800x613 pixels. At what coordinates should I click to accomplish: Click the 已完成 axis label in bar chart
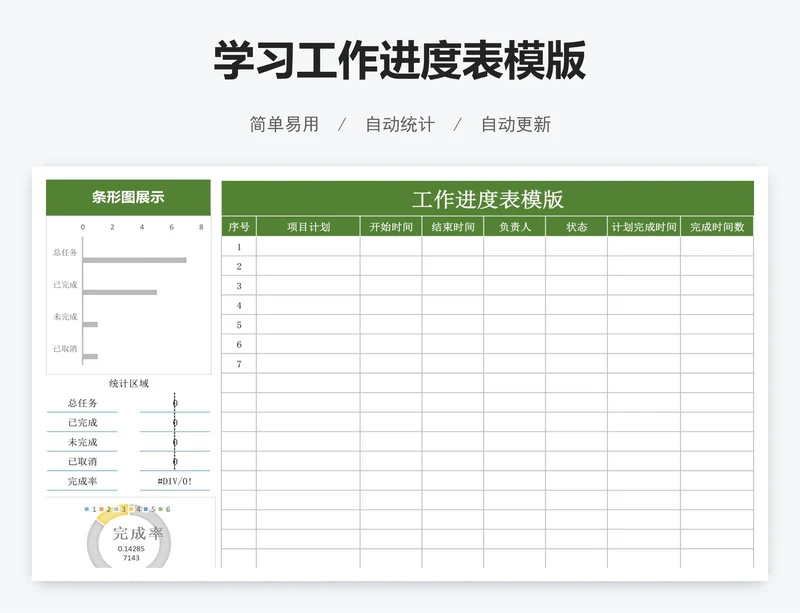pos(65,284)
